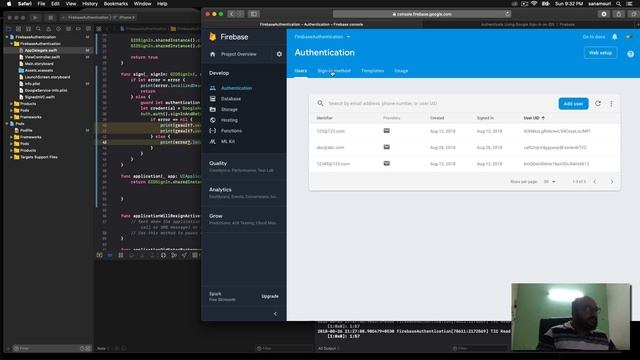Open Xcode issue navigator warning icon
Viewport: 640px width, 360px height.
click(48, 29)
